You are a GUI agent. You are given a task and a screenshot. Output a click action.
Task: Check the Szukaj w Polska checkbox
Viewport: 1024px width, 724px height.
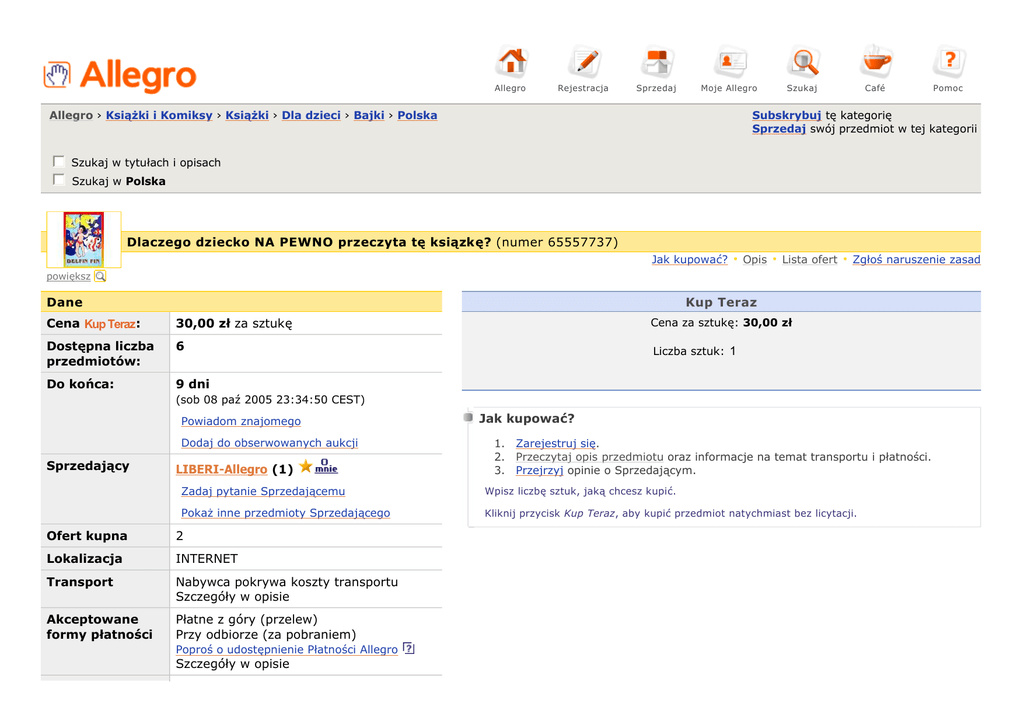click(59, 180)
